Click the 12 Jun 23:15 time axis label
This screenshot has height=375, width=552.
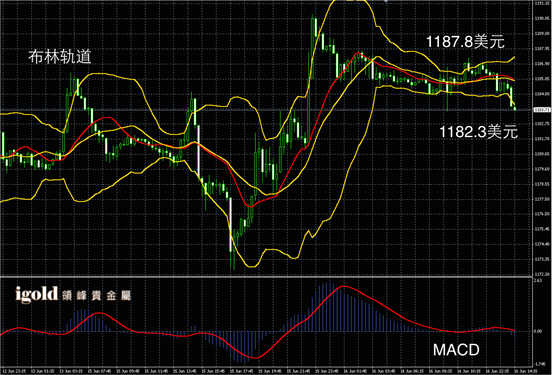coord(14,371)
